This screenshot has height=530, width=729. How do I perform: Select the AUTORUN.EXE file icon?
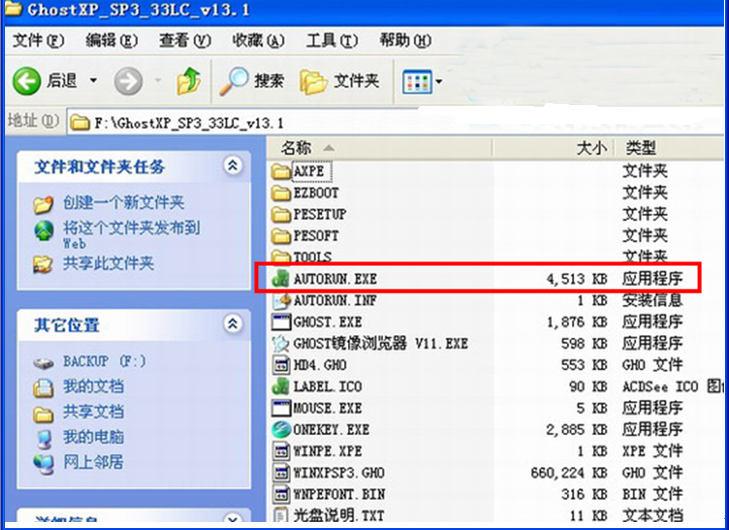(280, 278)
